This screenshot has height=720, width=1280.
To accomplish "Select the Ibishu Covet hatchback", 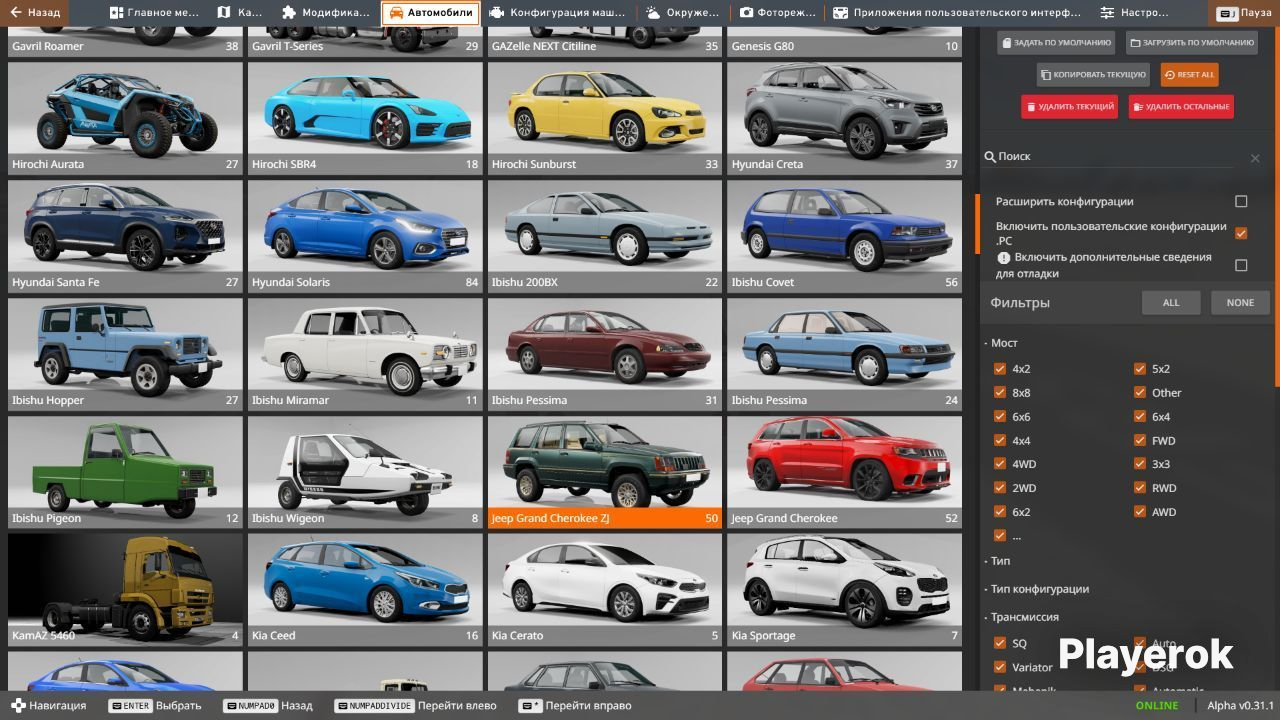I will [845, 236].
